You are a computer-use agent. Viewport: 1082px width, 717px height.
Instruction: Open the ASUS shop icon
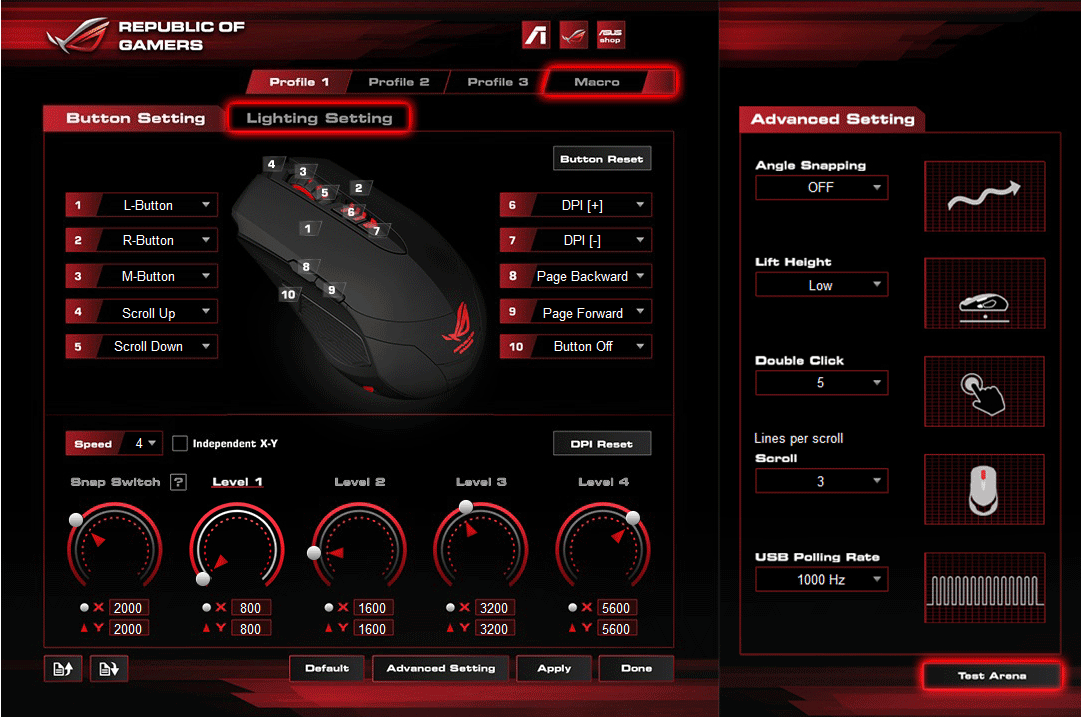[610, 34]
